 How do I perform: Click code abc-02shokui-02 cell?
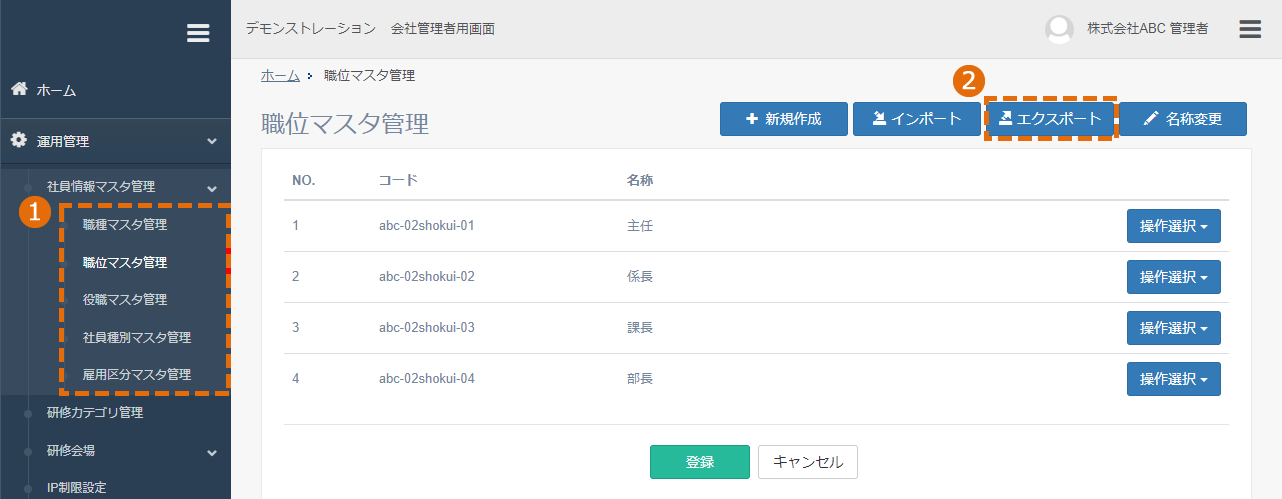tap(427, 277)
